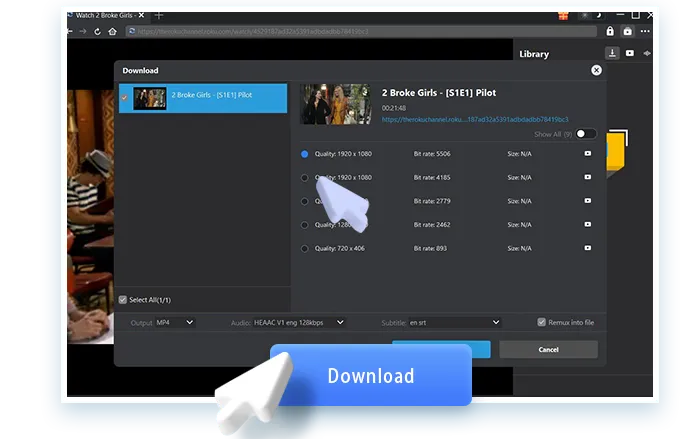This screenshot has width=686, height=439.
Task: Click the 00:21:48 duration text
Action: [394, 108]
